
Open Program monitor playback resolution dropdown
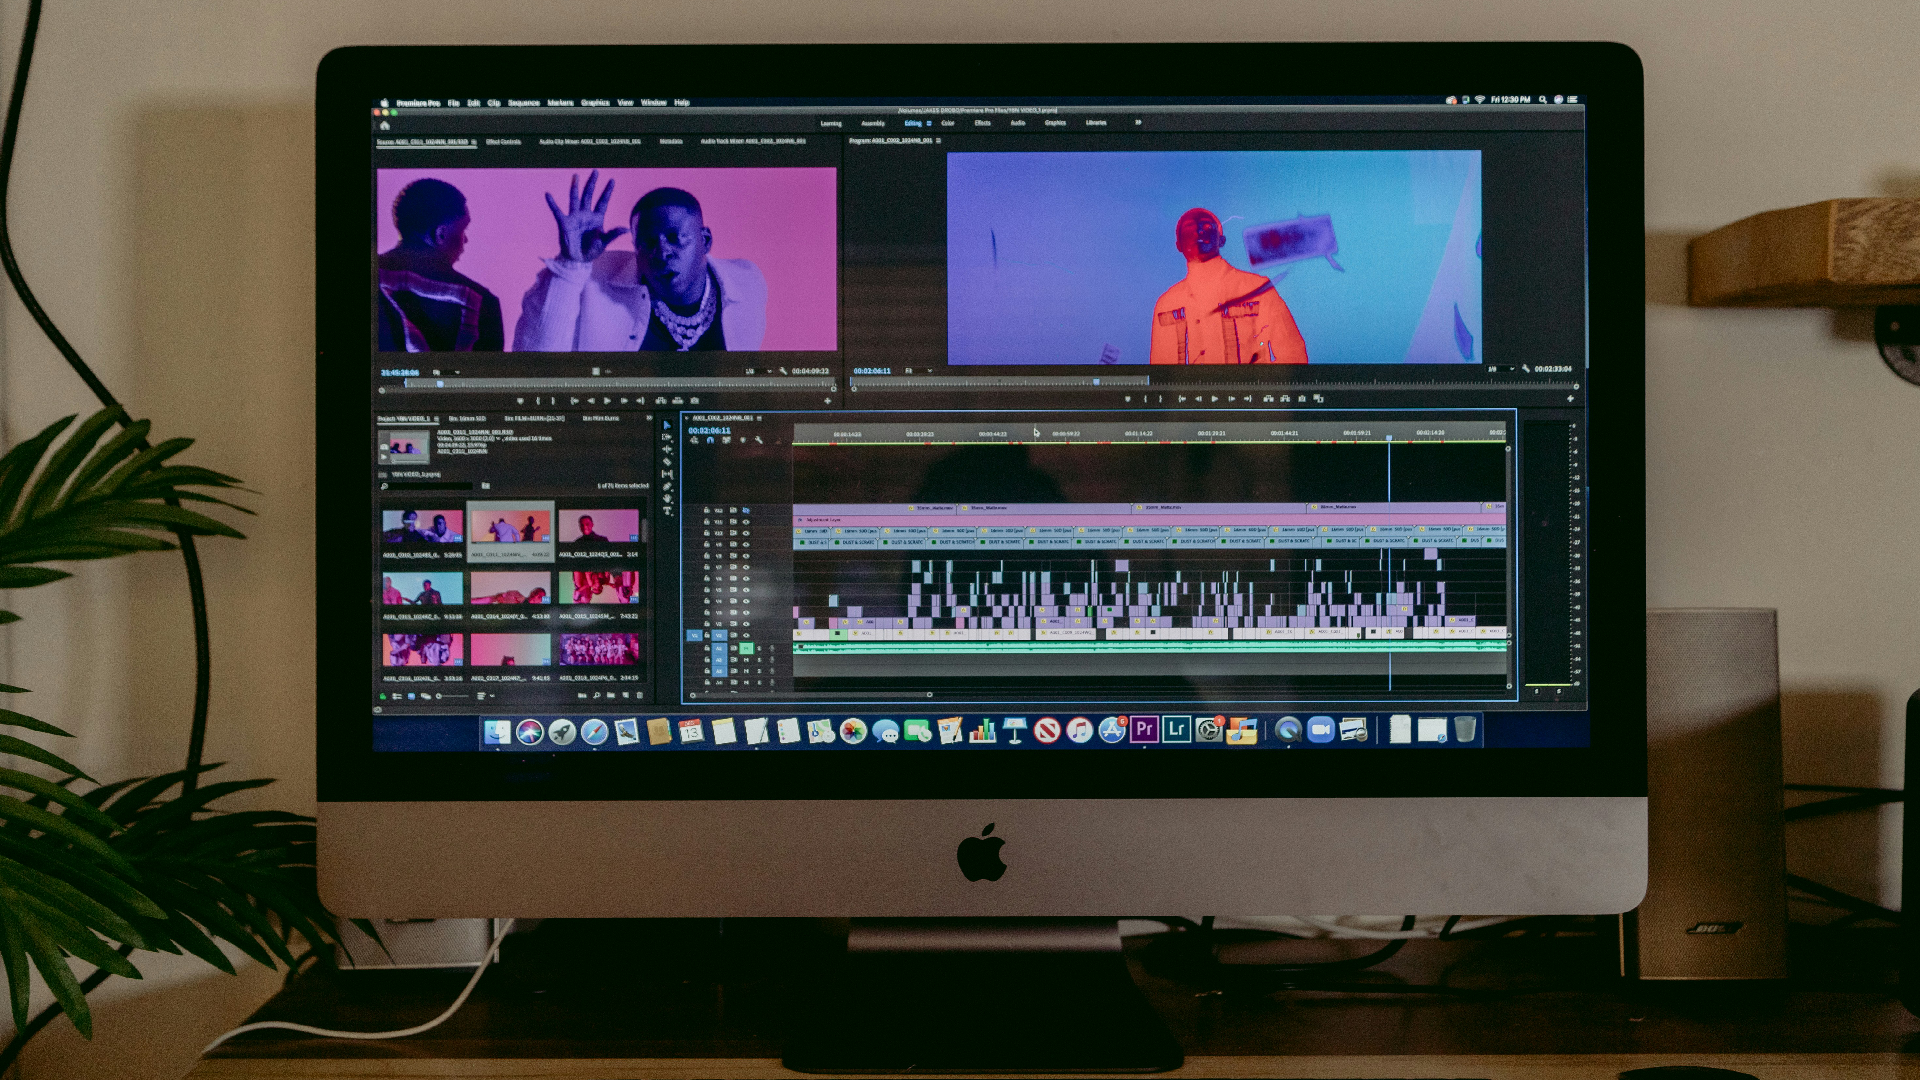[1499, 369]
